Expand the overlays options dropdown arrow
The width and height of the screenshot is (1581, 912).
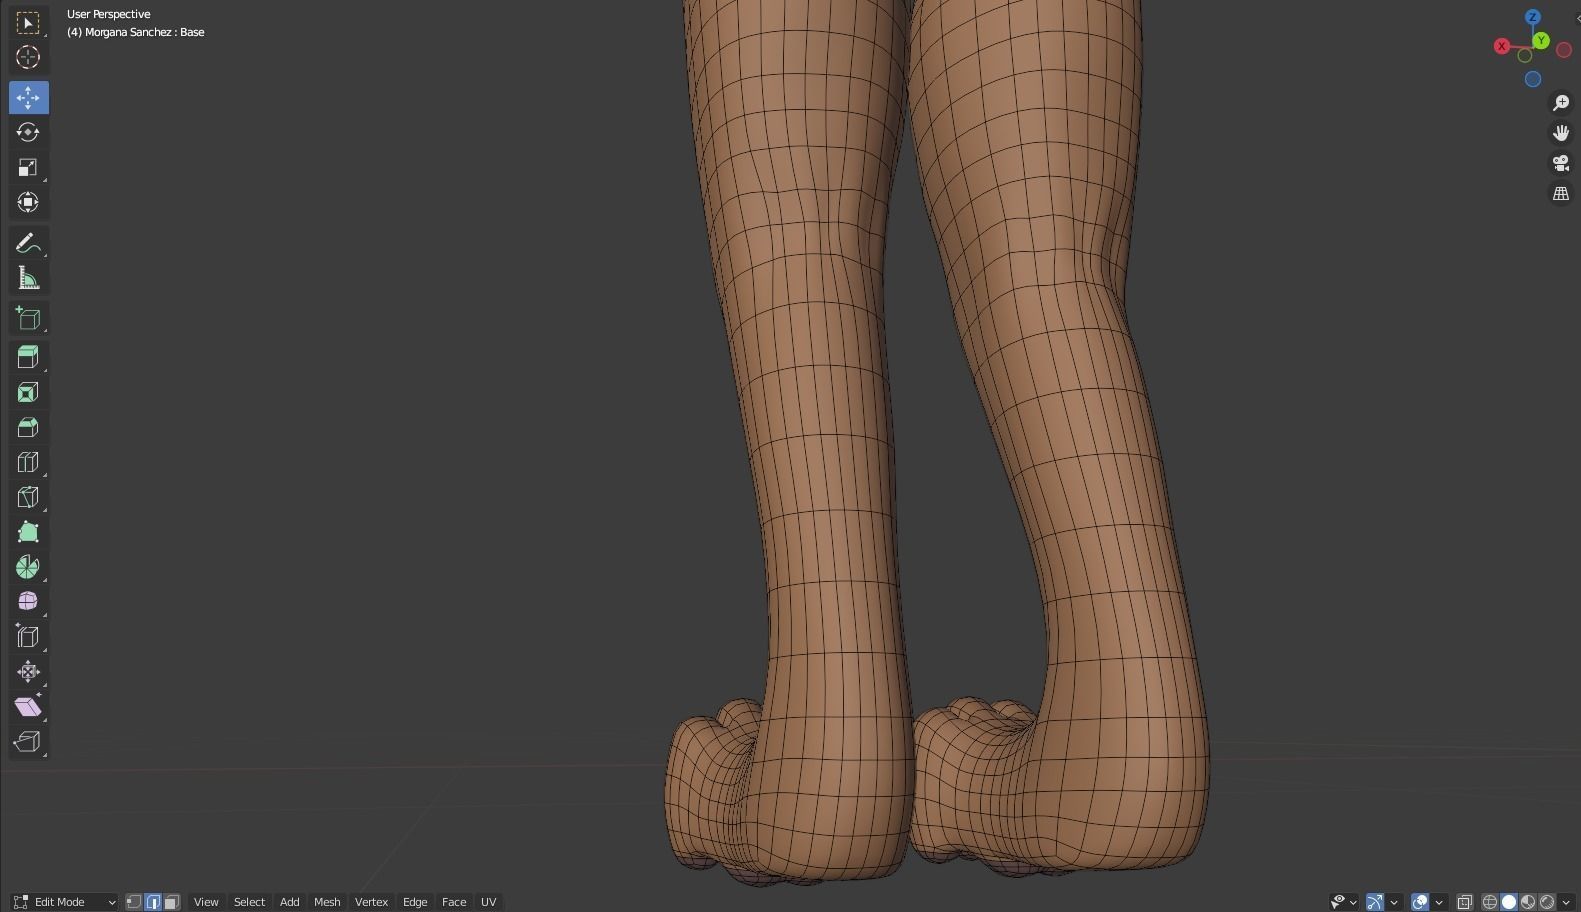(1439, 902)
